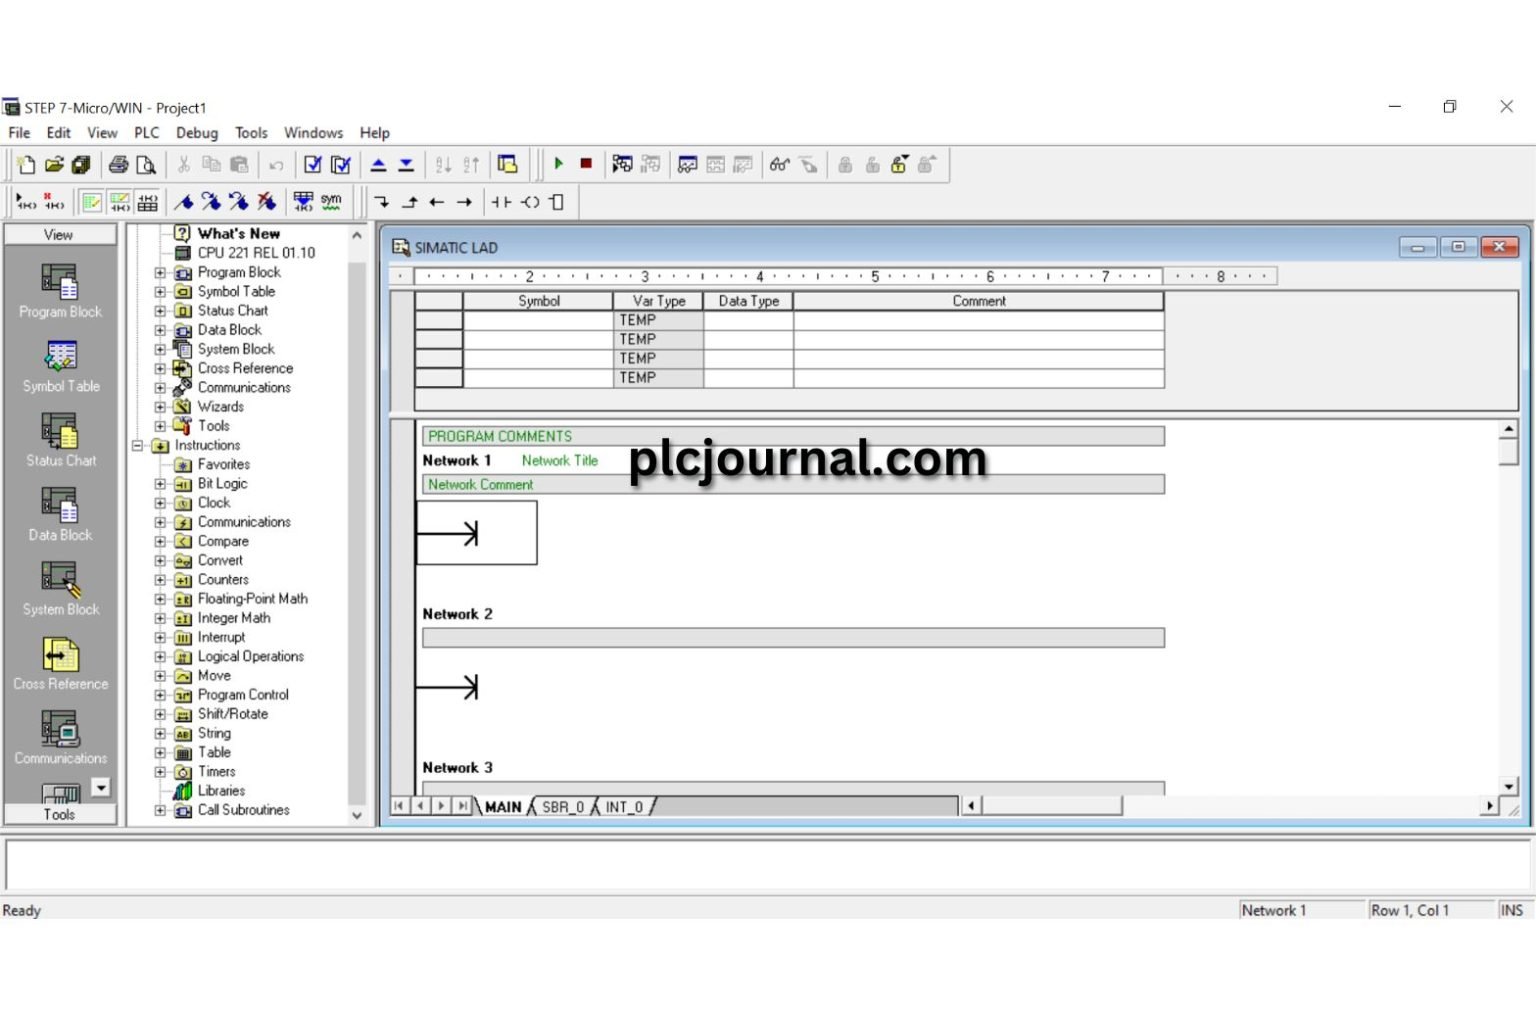The width and height of the screenshot is (1536, 1012).
Task: Toggle the Program Status glasses icon
Action: click(x=779, y=165)
